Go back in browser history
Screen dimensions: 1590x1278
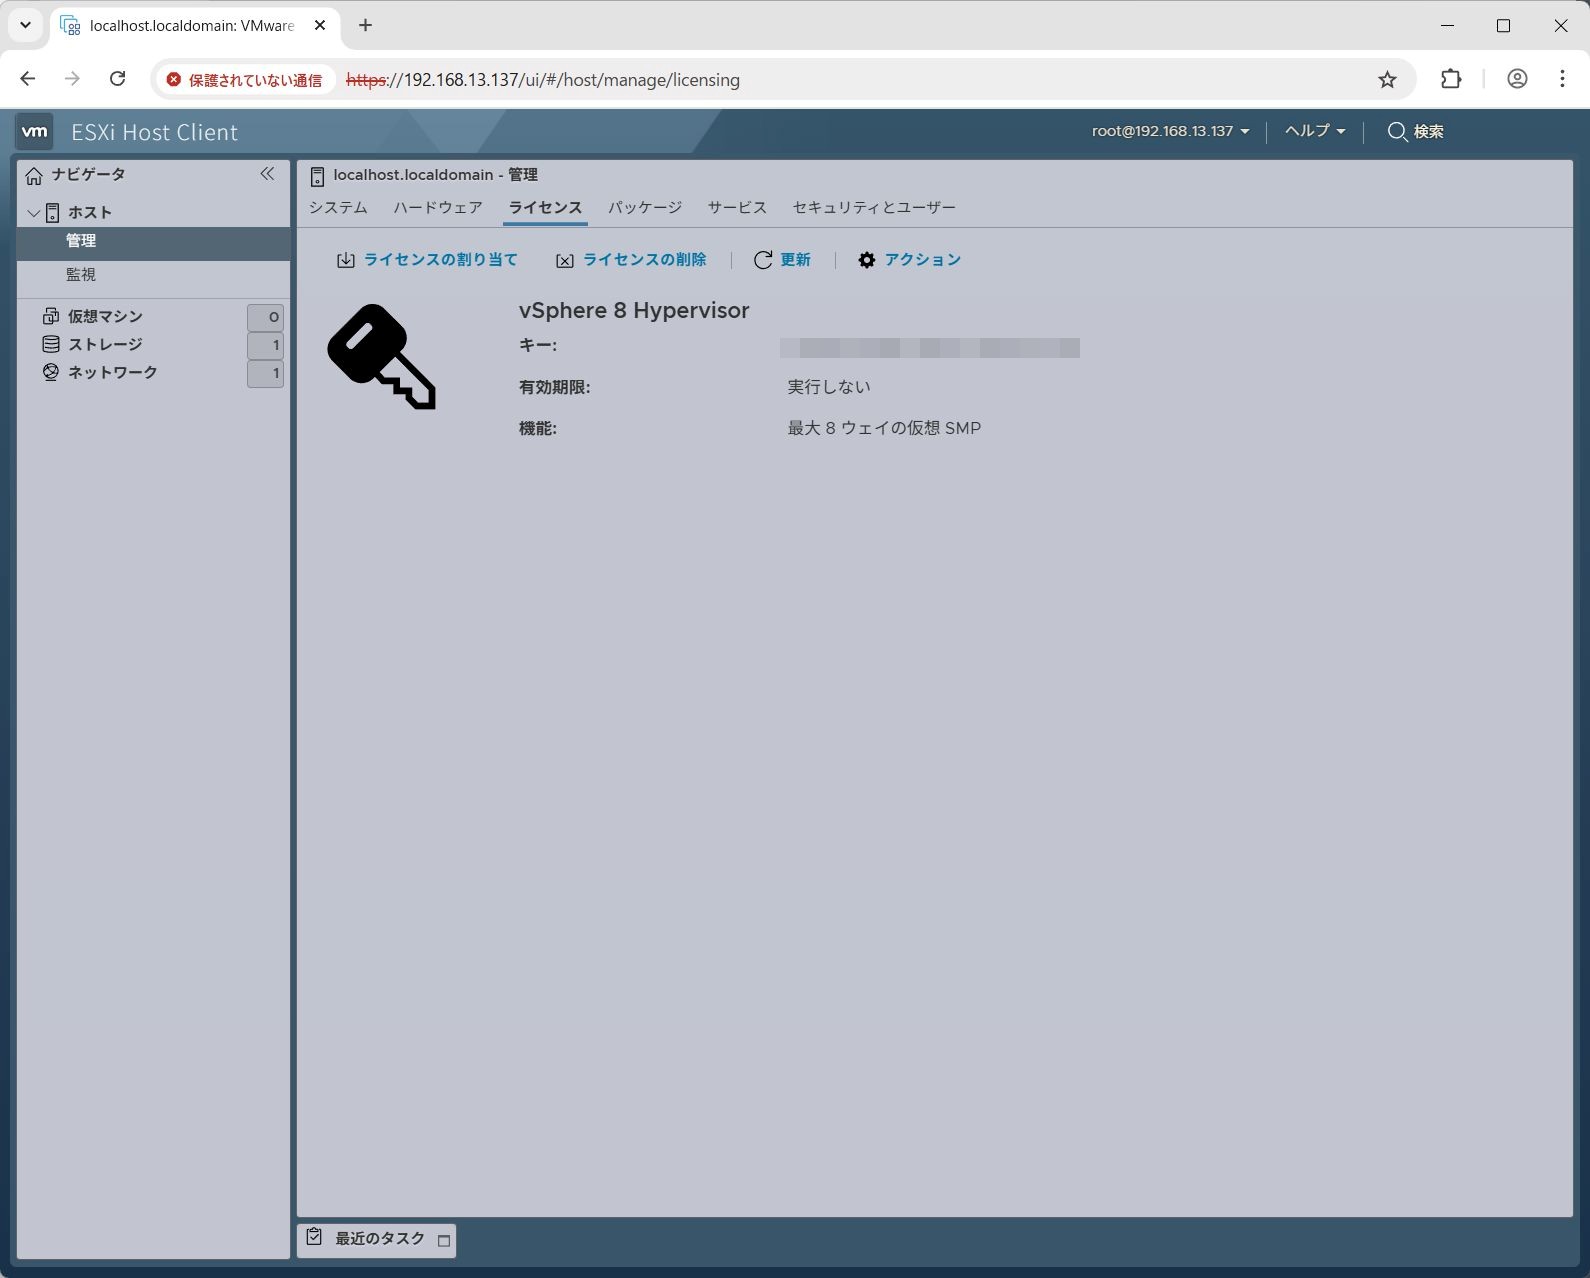28,79
